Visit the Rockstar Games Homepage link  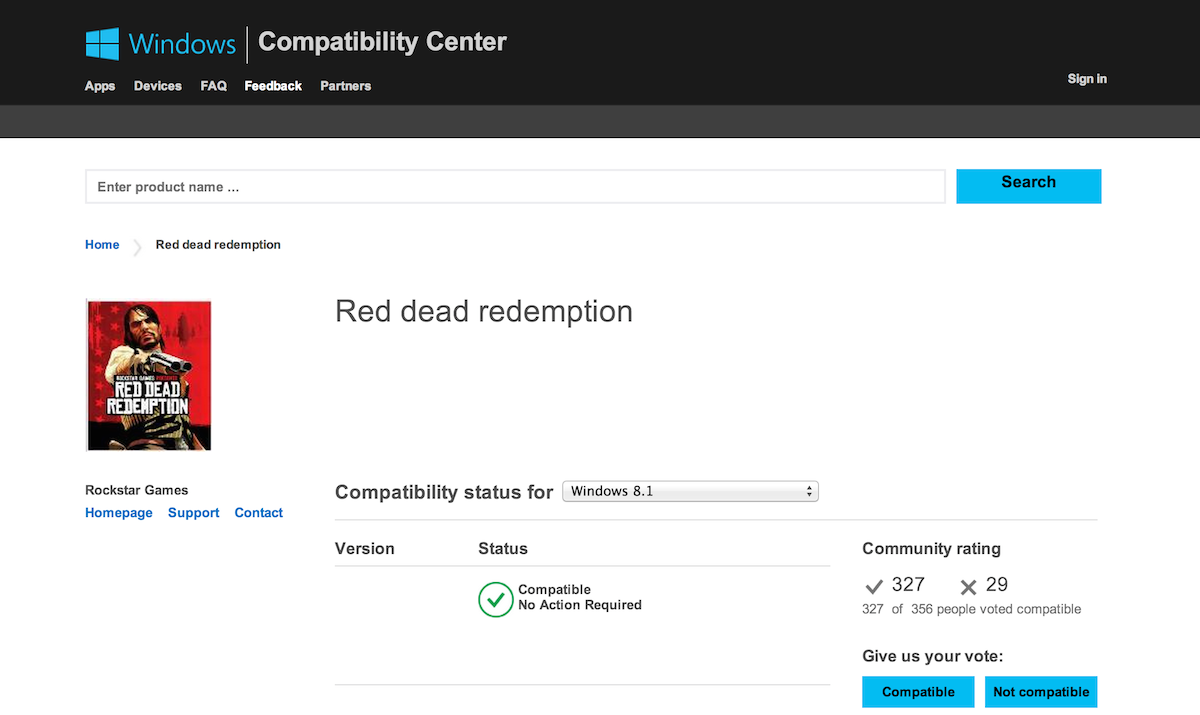click(x=119, y=513)
